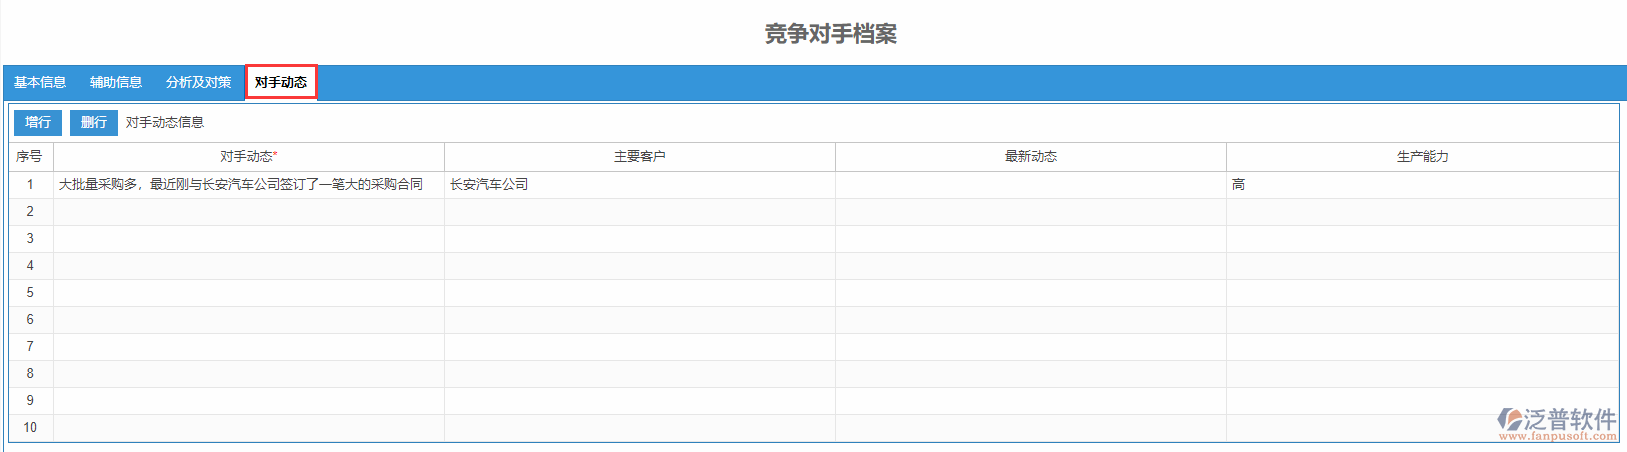Select the 分析及对策 tab
Screen dimensions: 1627x452
pyautogui.click(x=198, y=82)
